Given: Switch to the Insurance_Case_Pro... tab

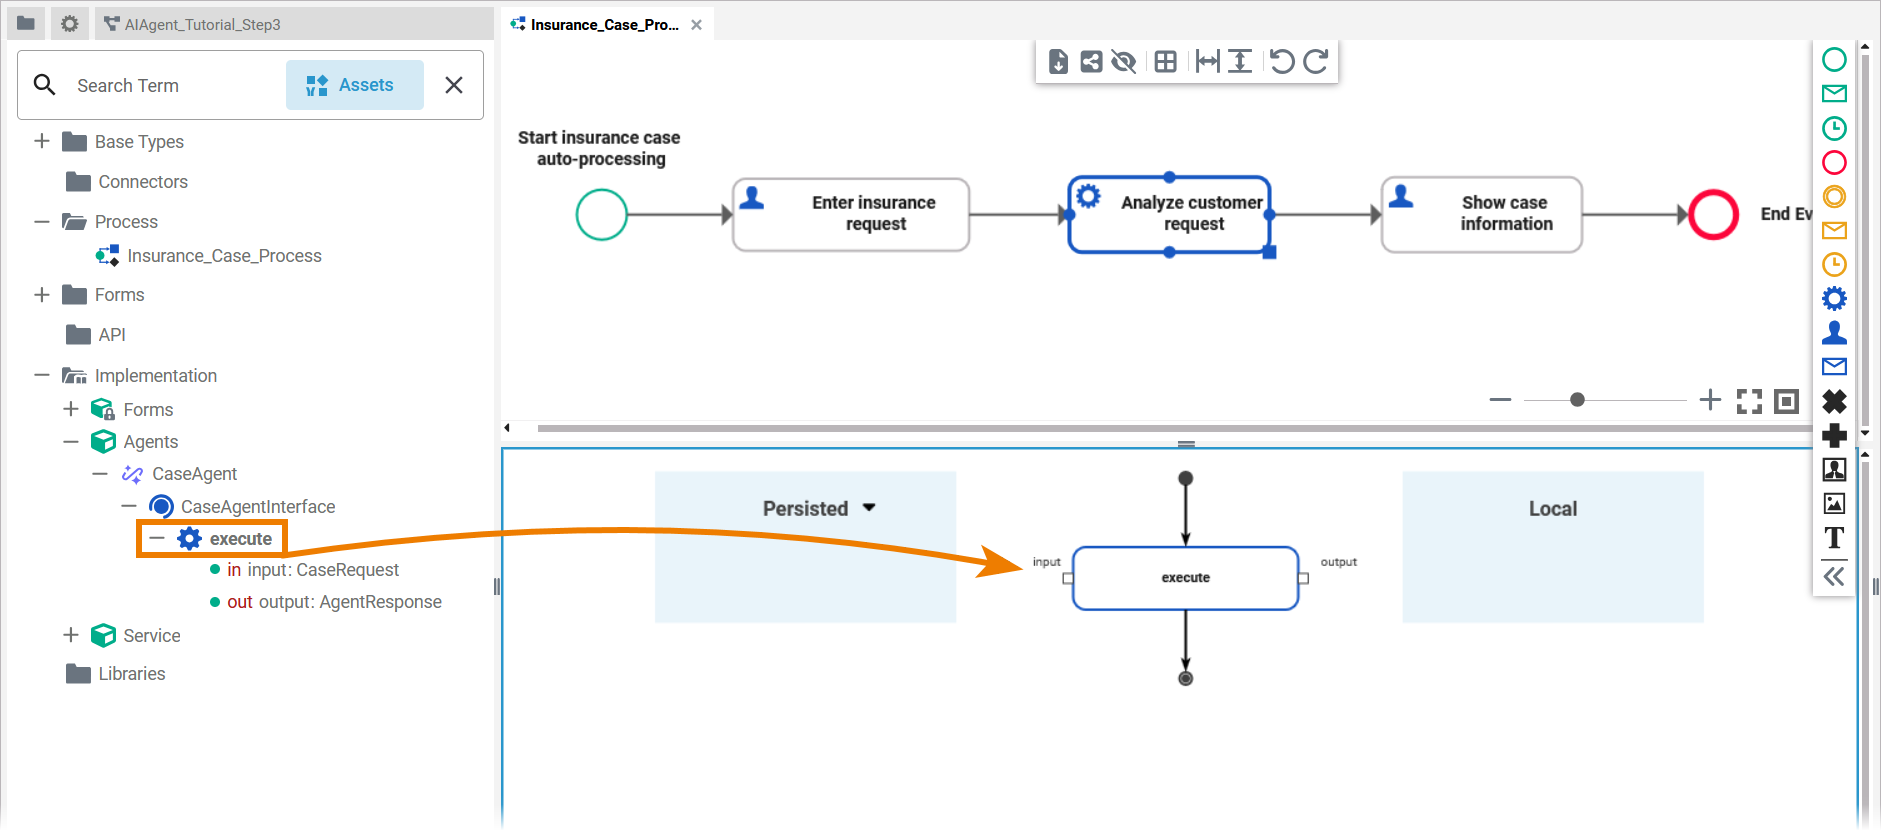Looking at the screenshot, I should (604, 25).
